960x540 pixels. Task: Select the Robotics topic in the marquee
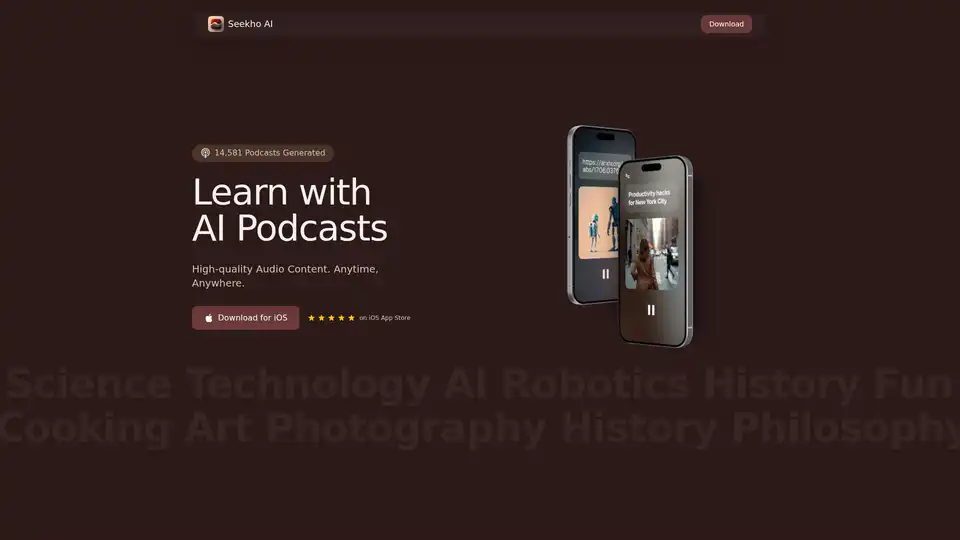(x=594, y=385)
